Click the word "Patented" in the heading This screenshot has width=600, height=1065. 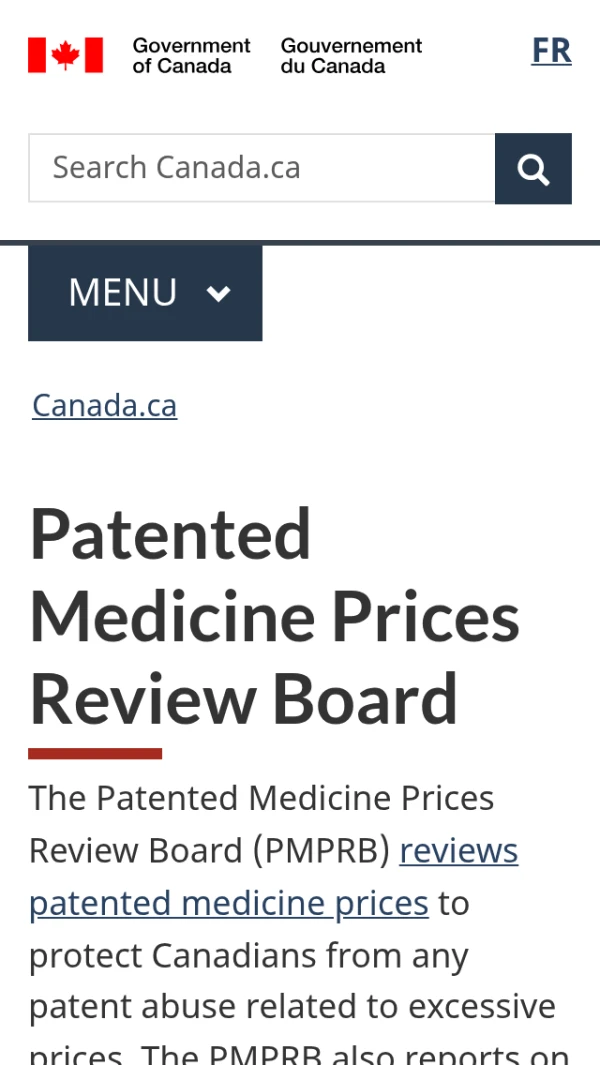(x=171, y=534)
